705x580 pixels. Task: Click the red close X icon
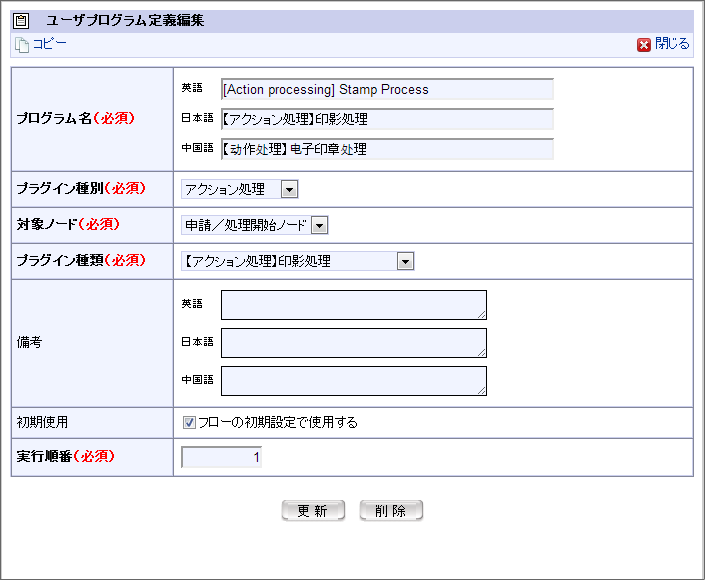click(x=643, y=45)
